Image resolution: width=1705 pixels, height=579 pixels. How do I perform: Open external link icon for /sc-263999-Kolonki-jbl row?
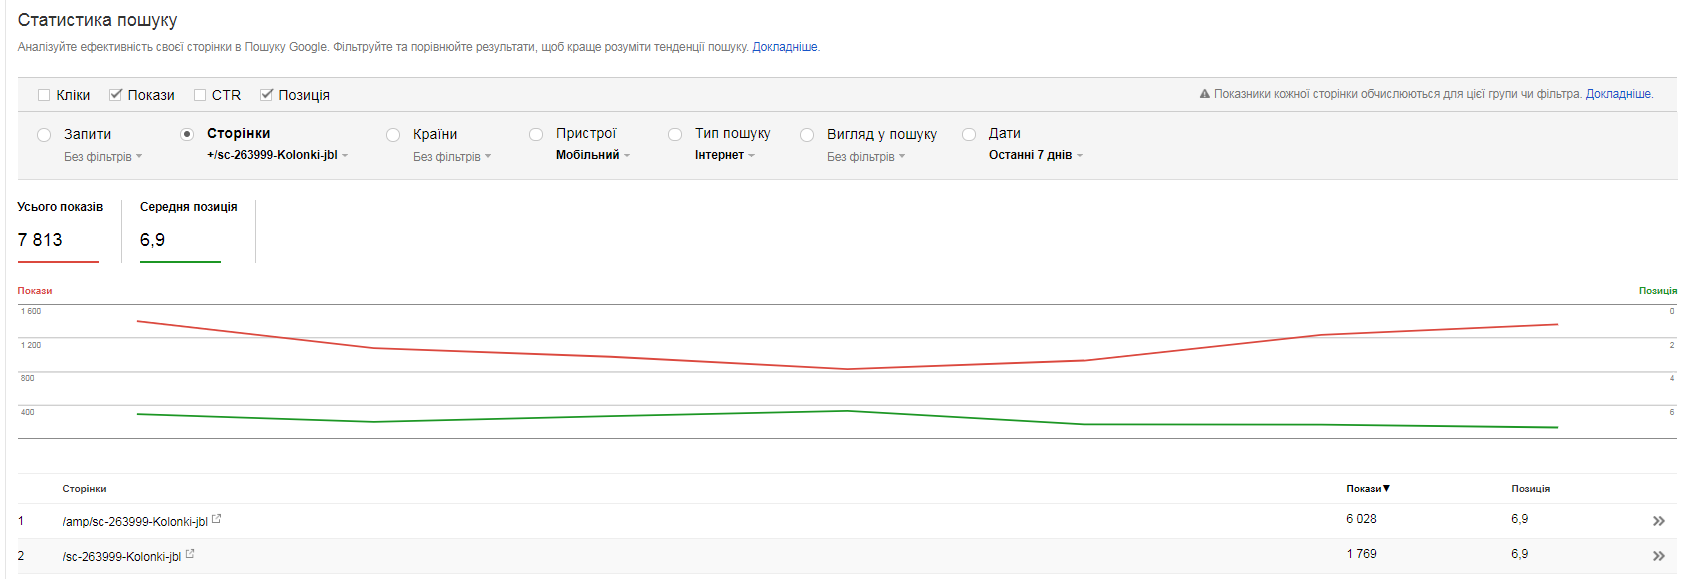pos(190,554)
